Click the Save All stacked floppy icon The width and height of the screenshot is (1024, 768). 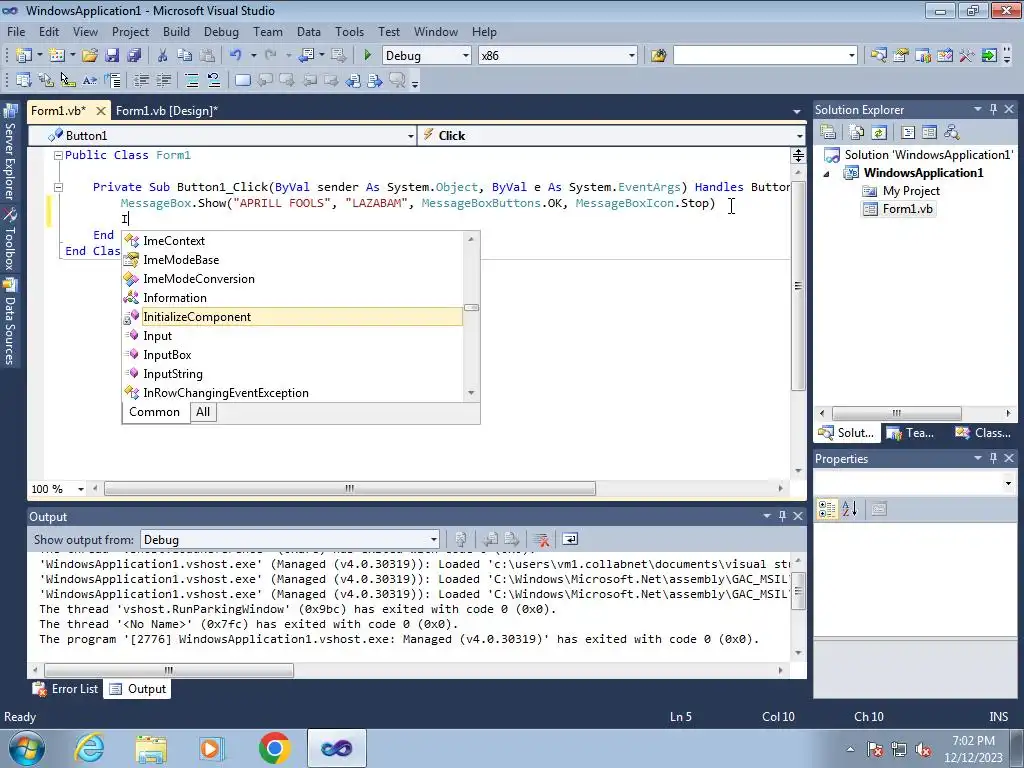134,56
